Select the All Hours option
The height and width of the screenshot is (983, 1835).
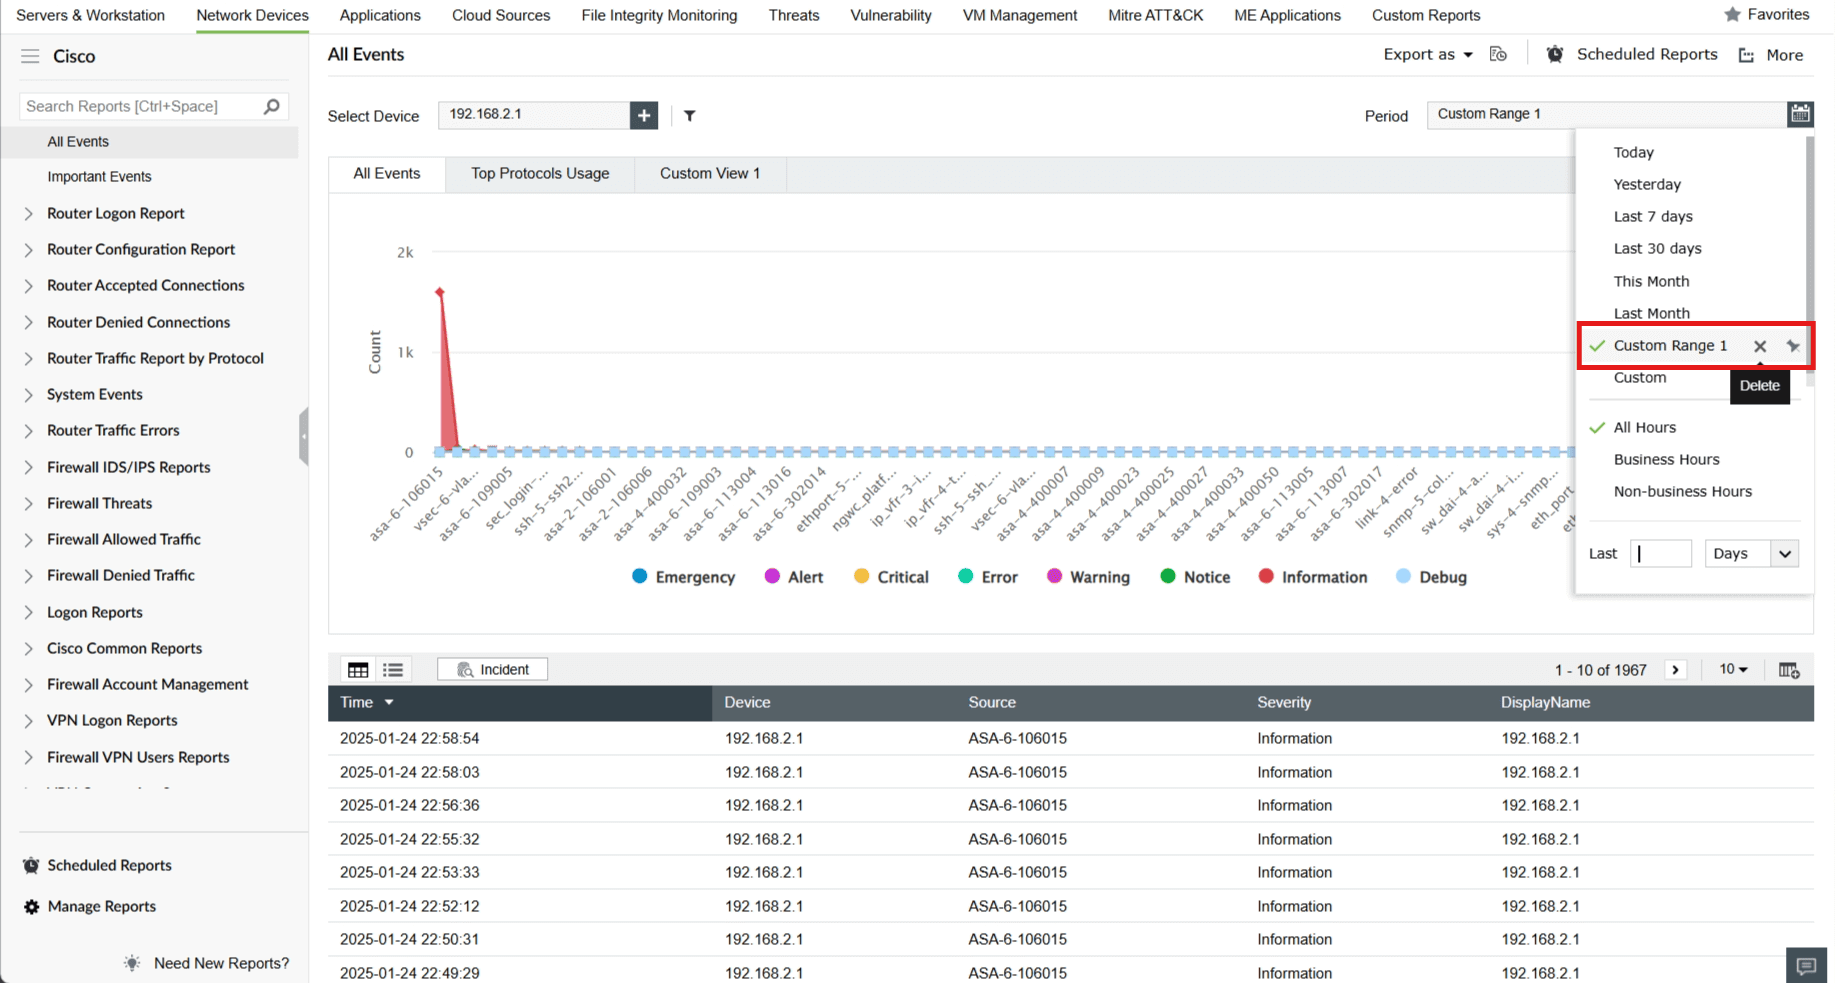point(1644,427)
